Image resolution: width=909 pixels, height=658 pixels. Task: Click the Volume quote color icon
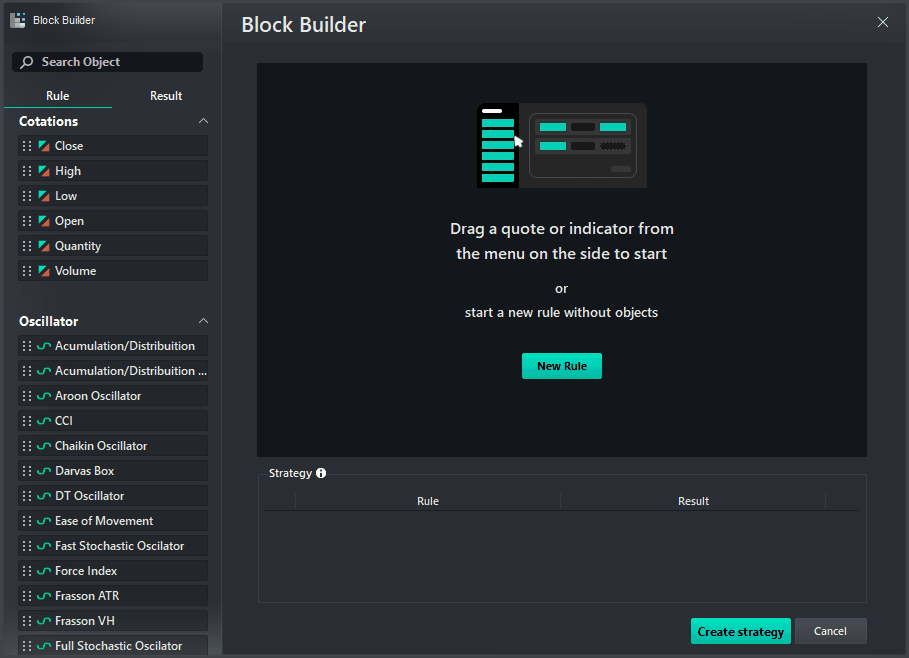(x=44, y=271)
